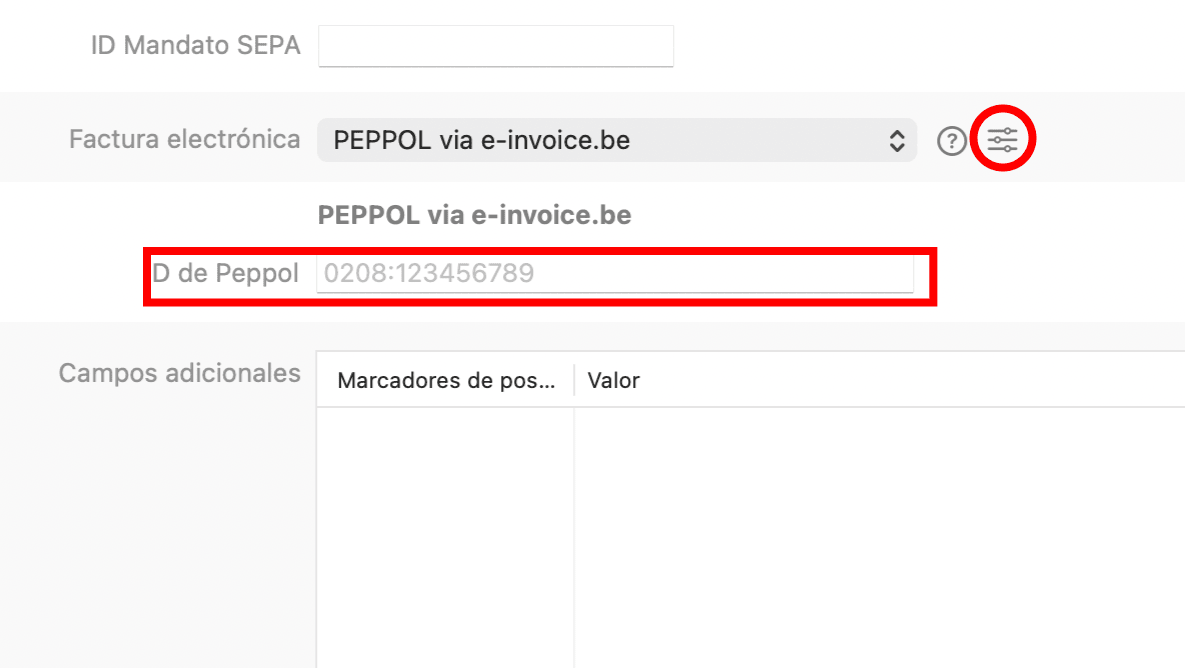Select the Valor column header
Viewport: 1185px width, 668px height.
(612, 381)
